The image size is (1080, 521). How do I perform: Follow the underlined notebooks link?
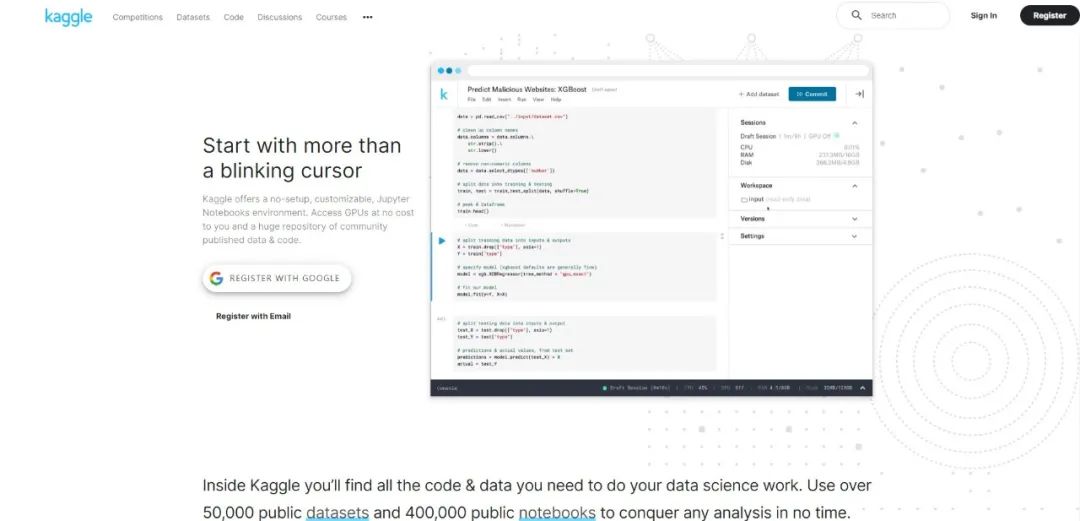557,513
